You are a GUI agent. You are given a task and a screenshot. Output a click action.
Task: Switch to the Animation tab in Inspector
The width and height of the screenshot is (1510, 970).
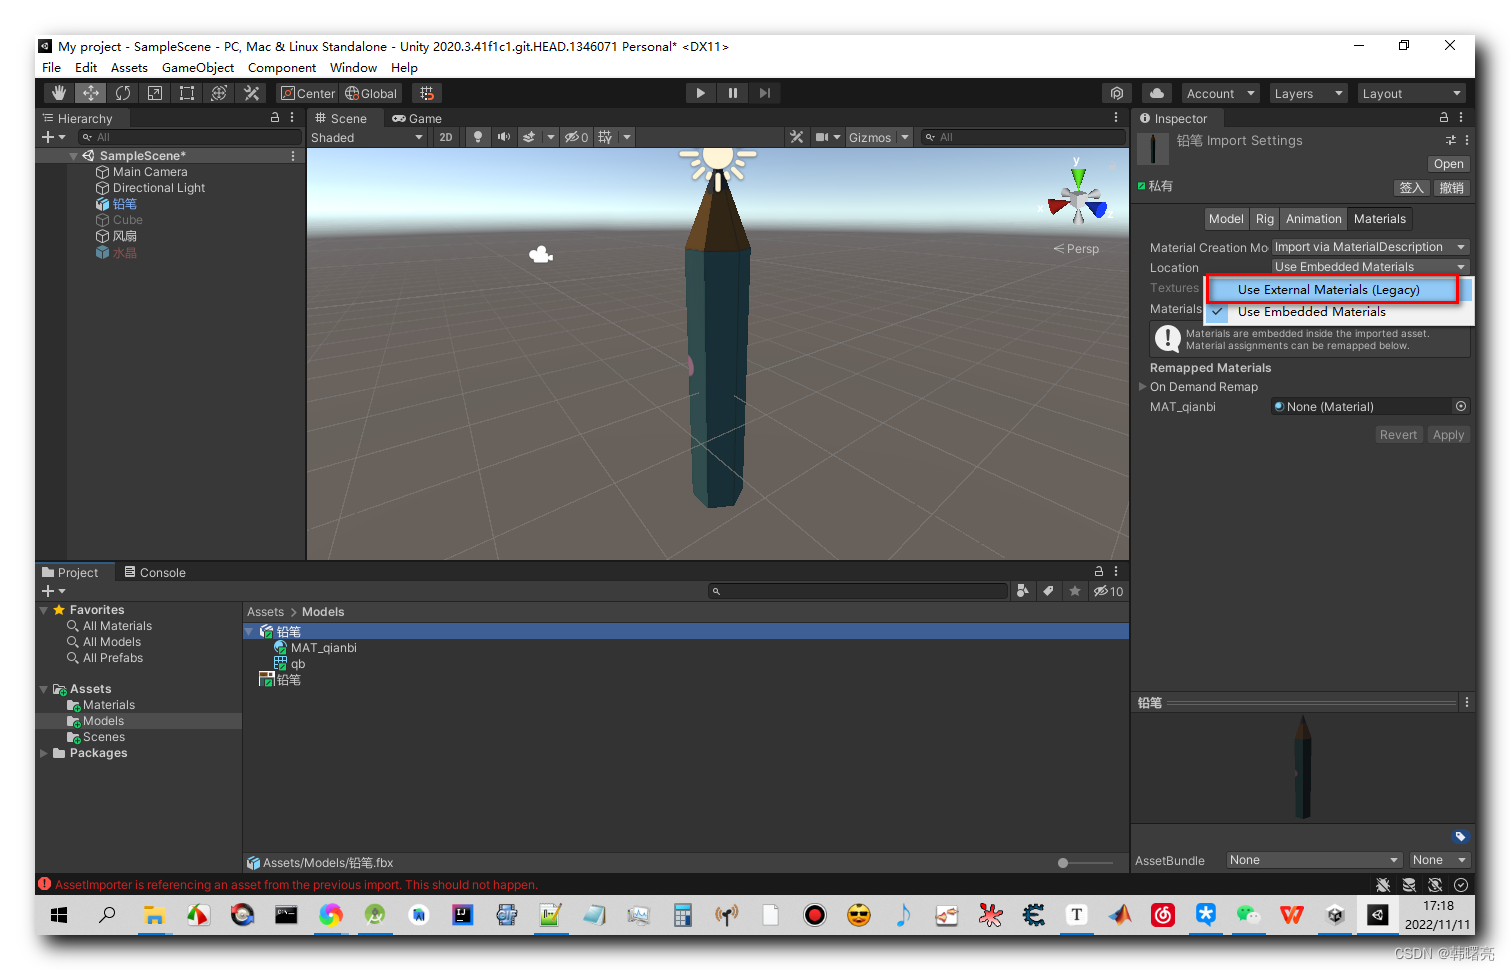tap(1313, 218)
